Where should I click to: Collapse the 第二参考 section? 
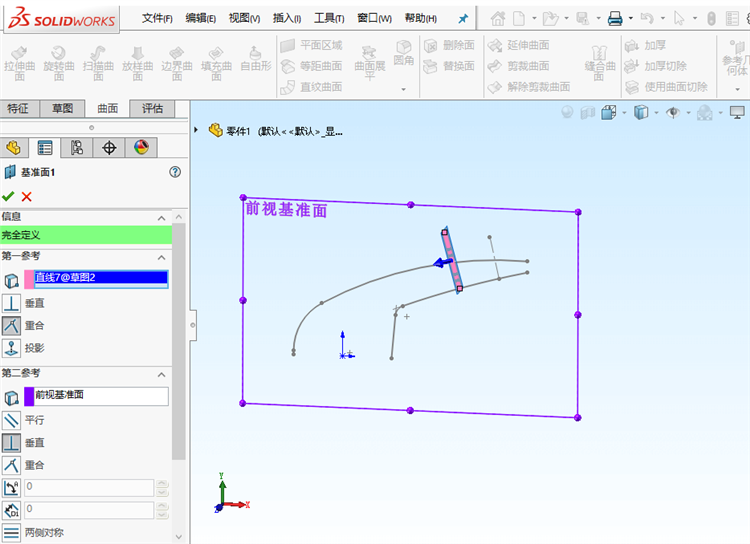(x=162, y=375)
